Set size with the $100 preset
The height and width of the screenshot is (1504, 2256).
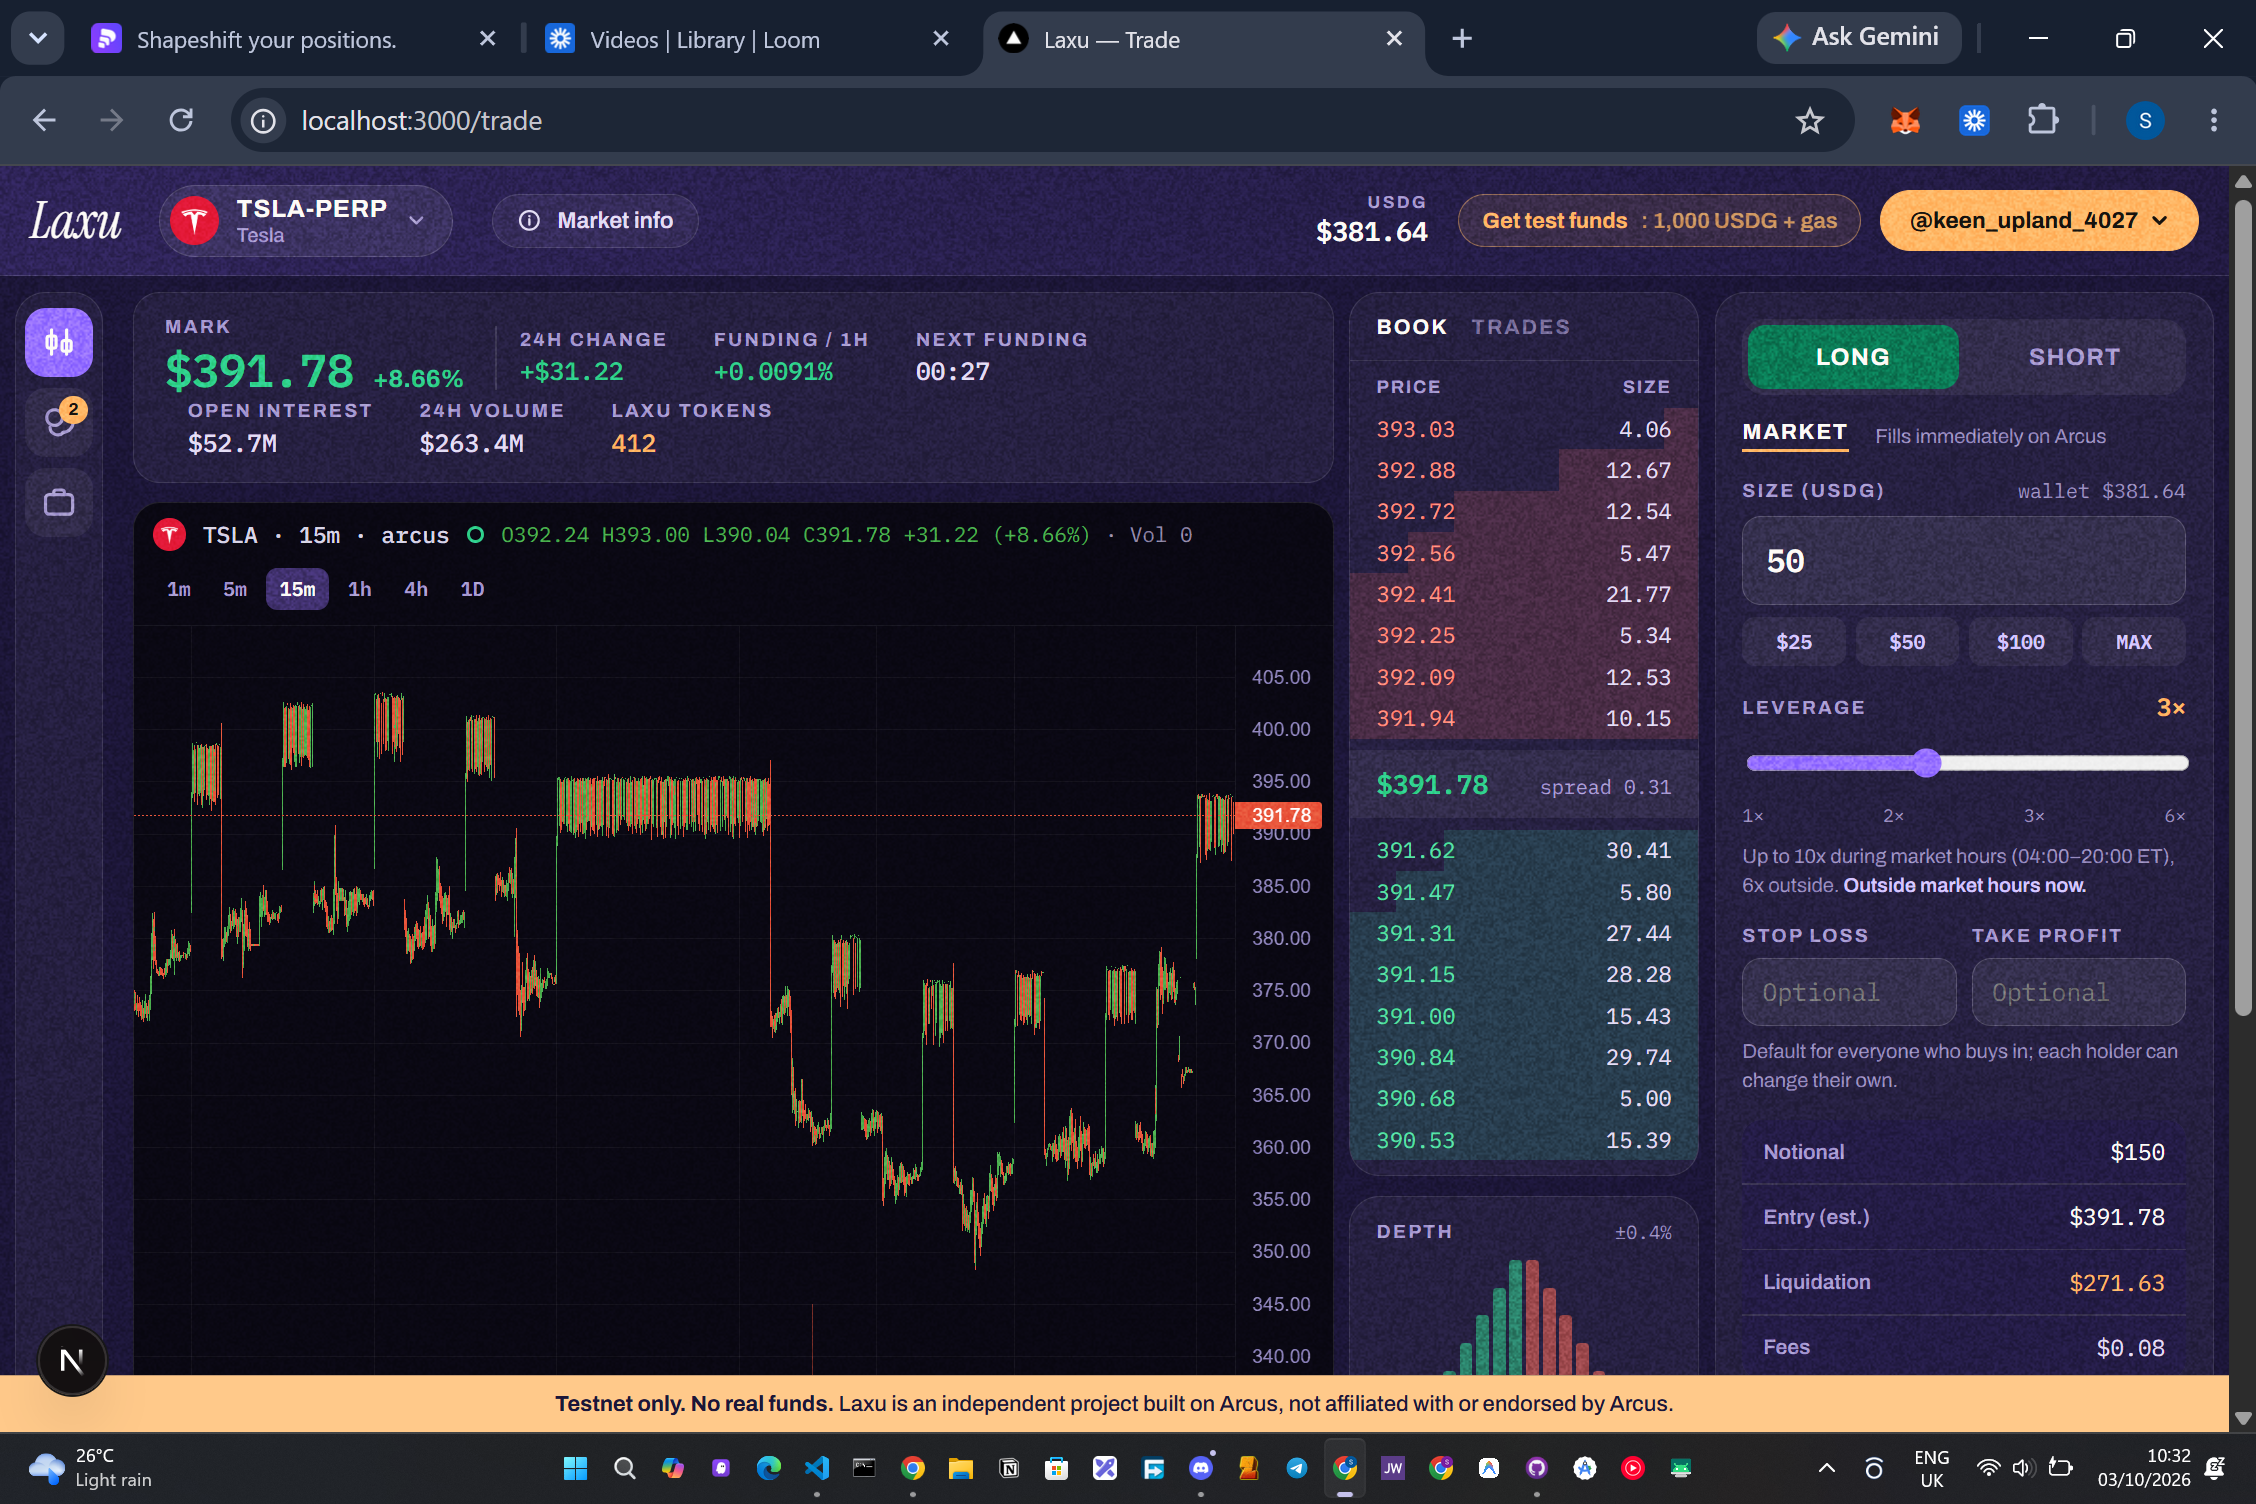pyautogui.click(x=2020, y=642)
